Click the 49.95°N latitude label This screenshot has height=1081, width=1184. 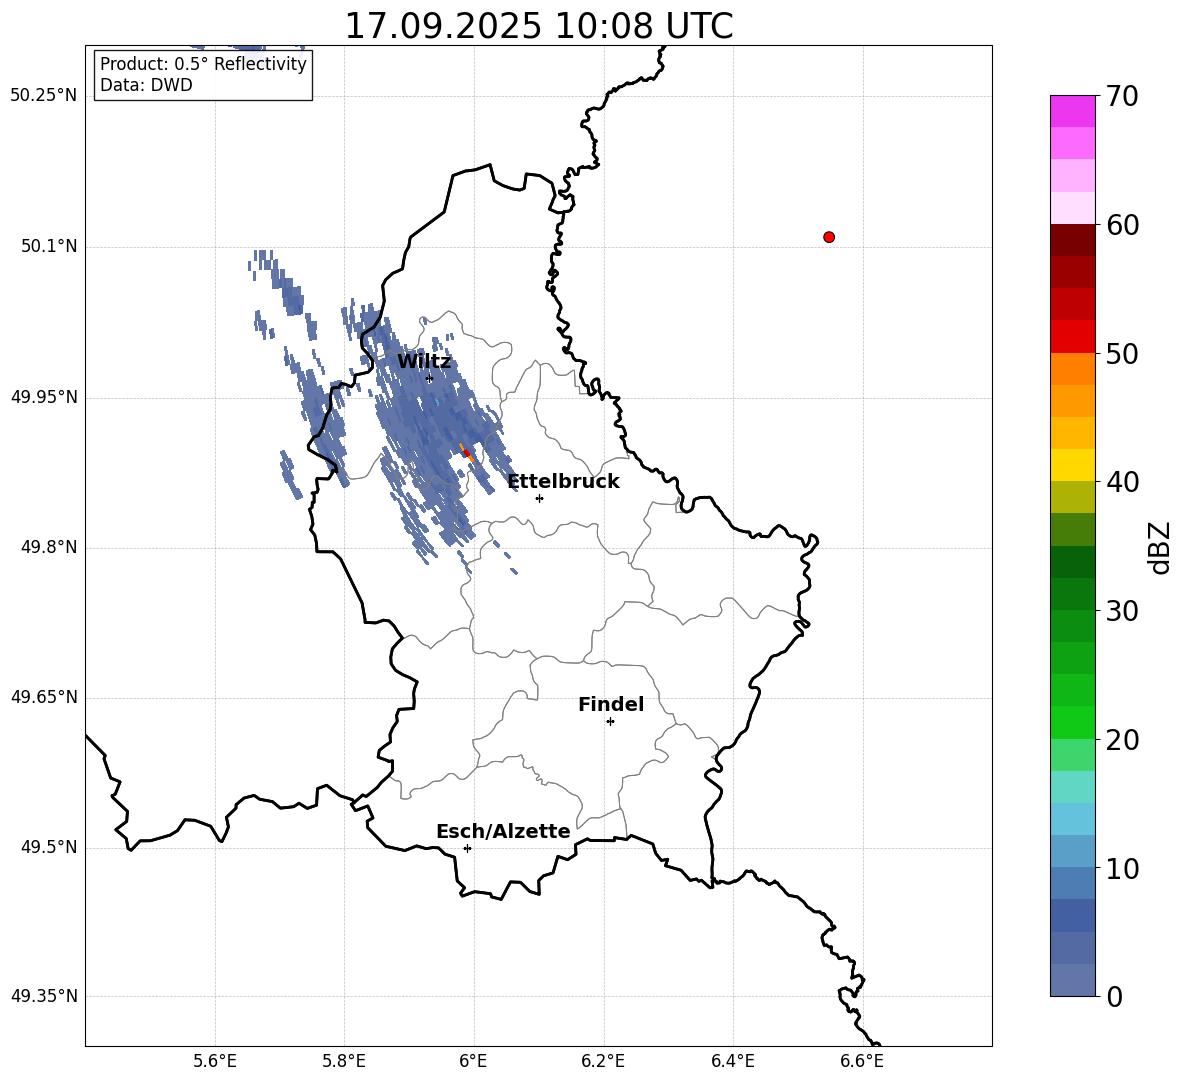click(x=44, y=397)
